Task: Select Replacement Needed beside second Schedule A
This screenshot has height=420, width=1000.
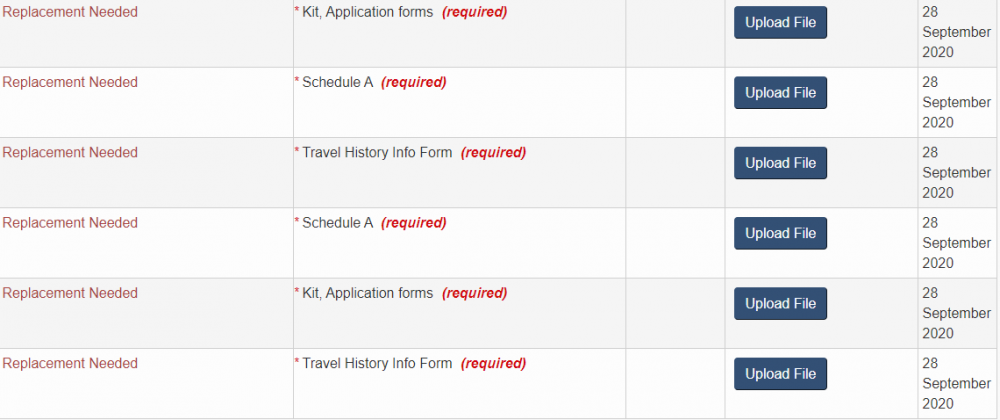Action: coord(70,223)
